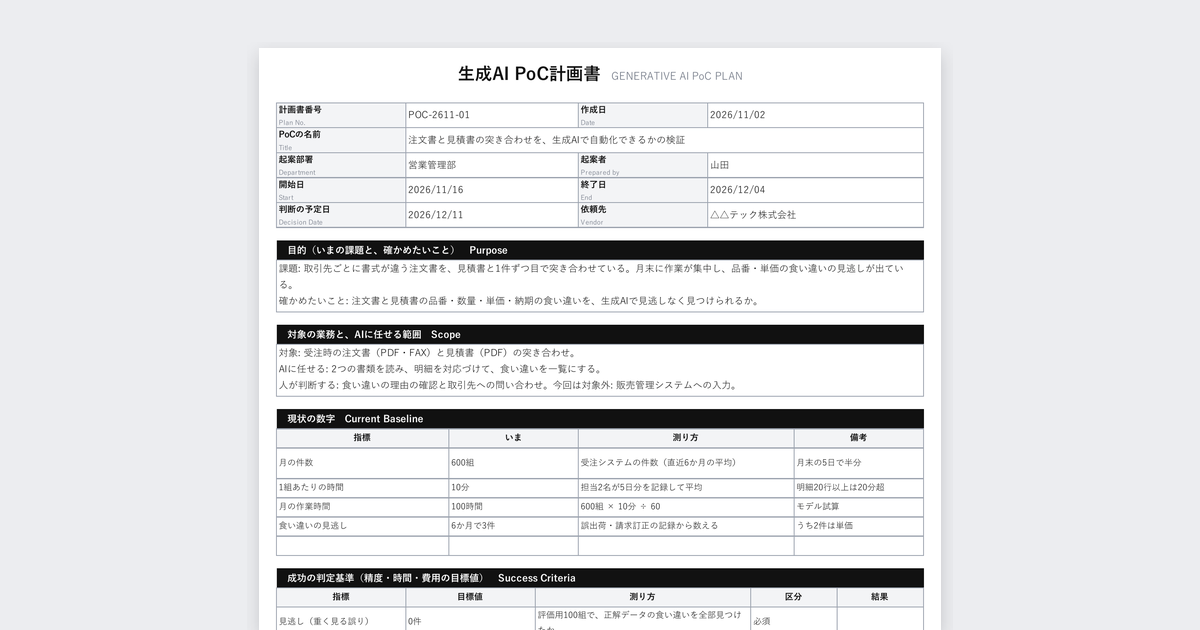This screenshot has width=1200, height=630.
Task: Click criteria column header 区分
Action: coord(793,597)
